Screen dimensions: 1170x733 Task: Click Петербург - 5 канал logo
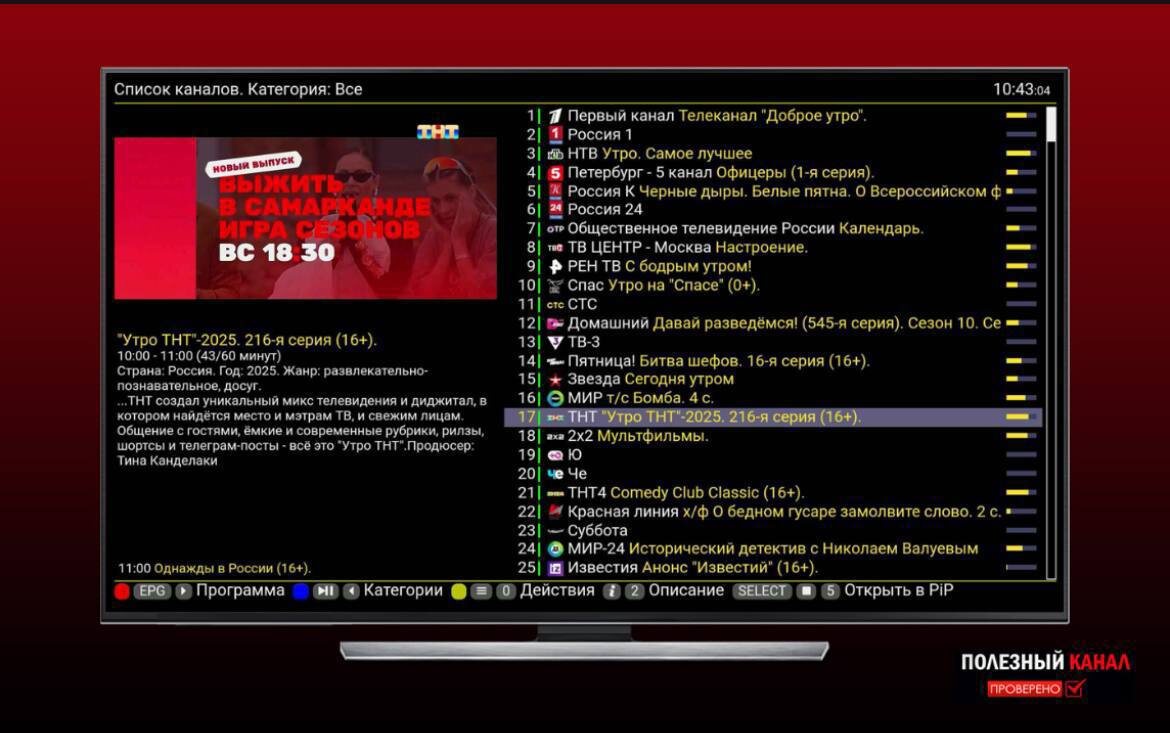coord(555,172)
